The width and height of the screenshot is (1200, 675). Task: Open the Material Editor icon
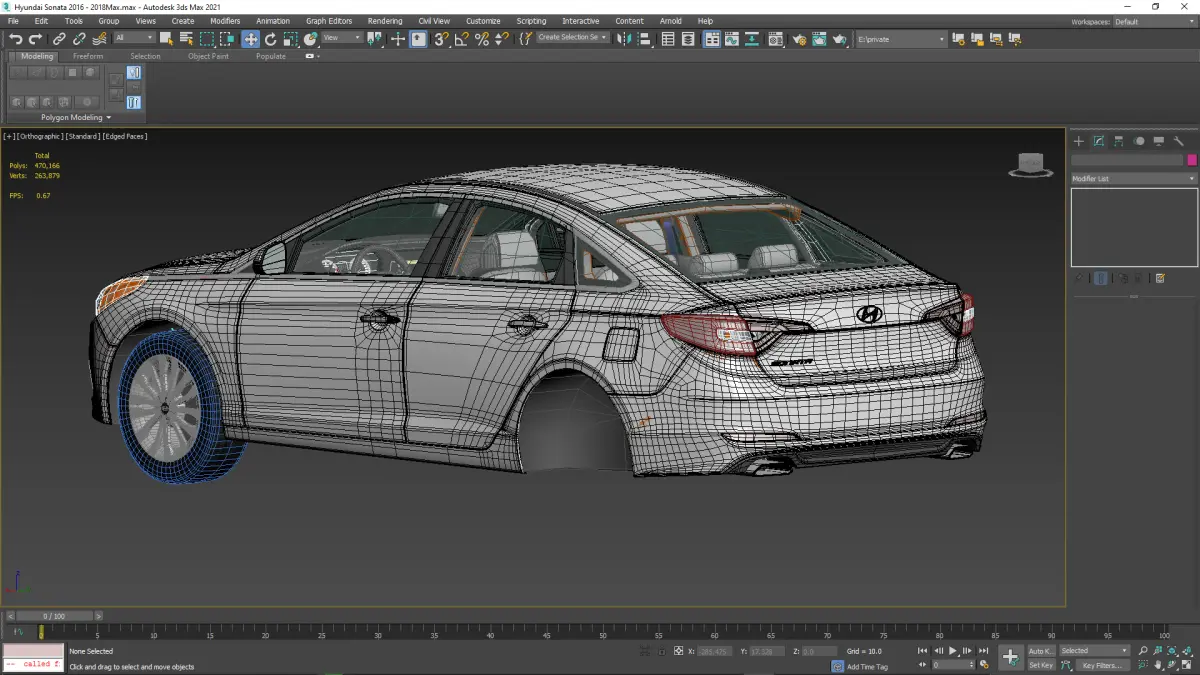pos(776,39)
